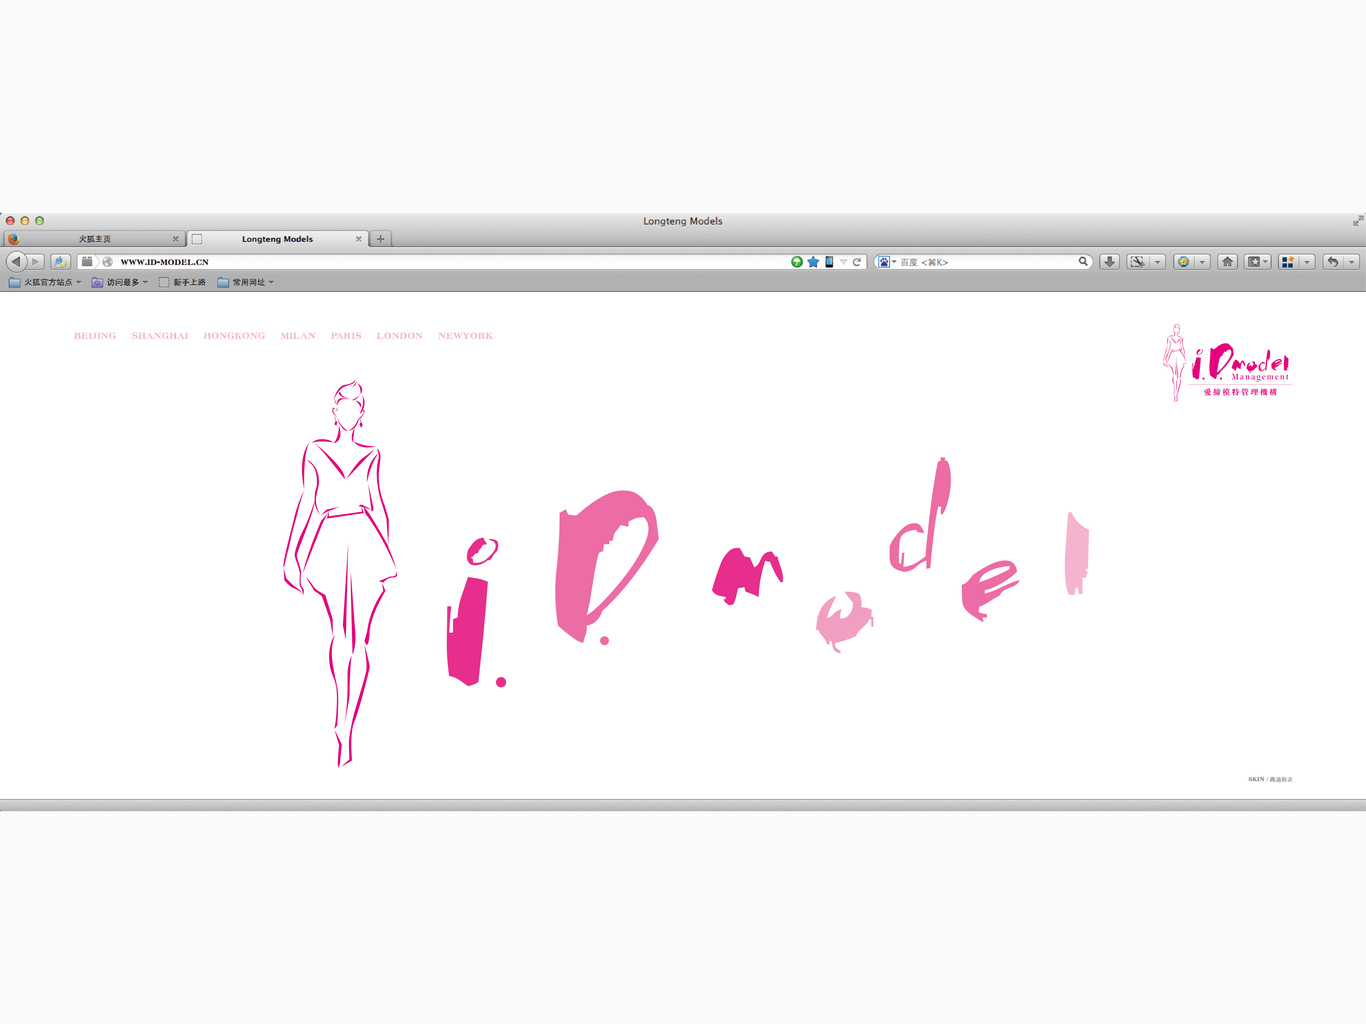The image size is (1366, 1024).
Task: Open URL history dropdown arrow in address bar
Action: pyautogui.click(x=843, y=262)
